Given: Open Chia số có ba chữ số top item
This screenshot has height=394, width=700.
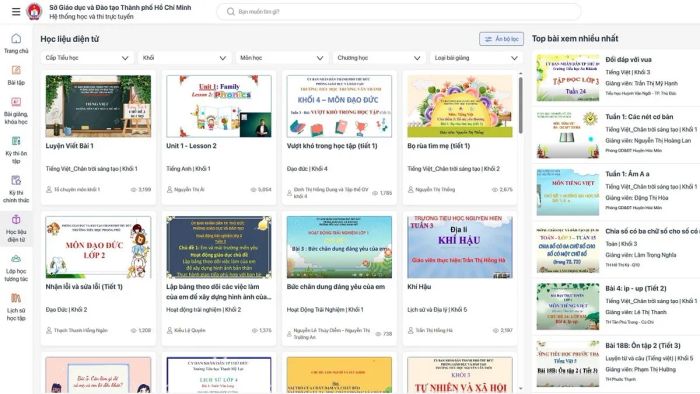Looking at the screenshot, I should [652, 231].
